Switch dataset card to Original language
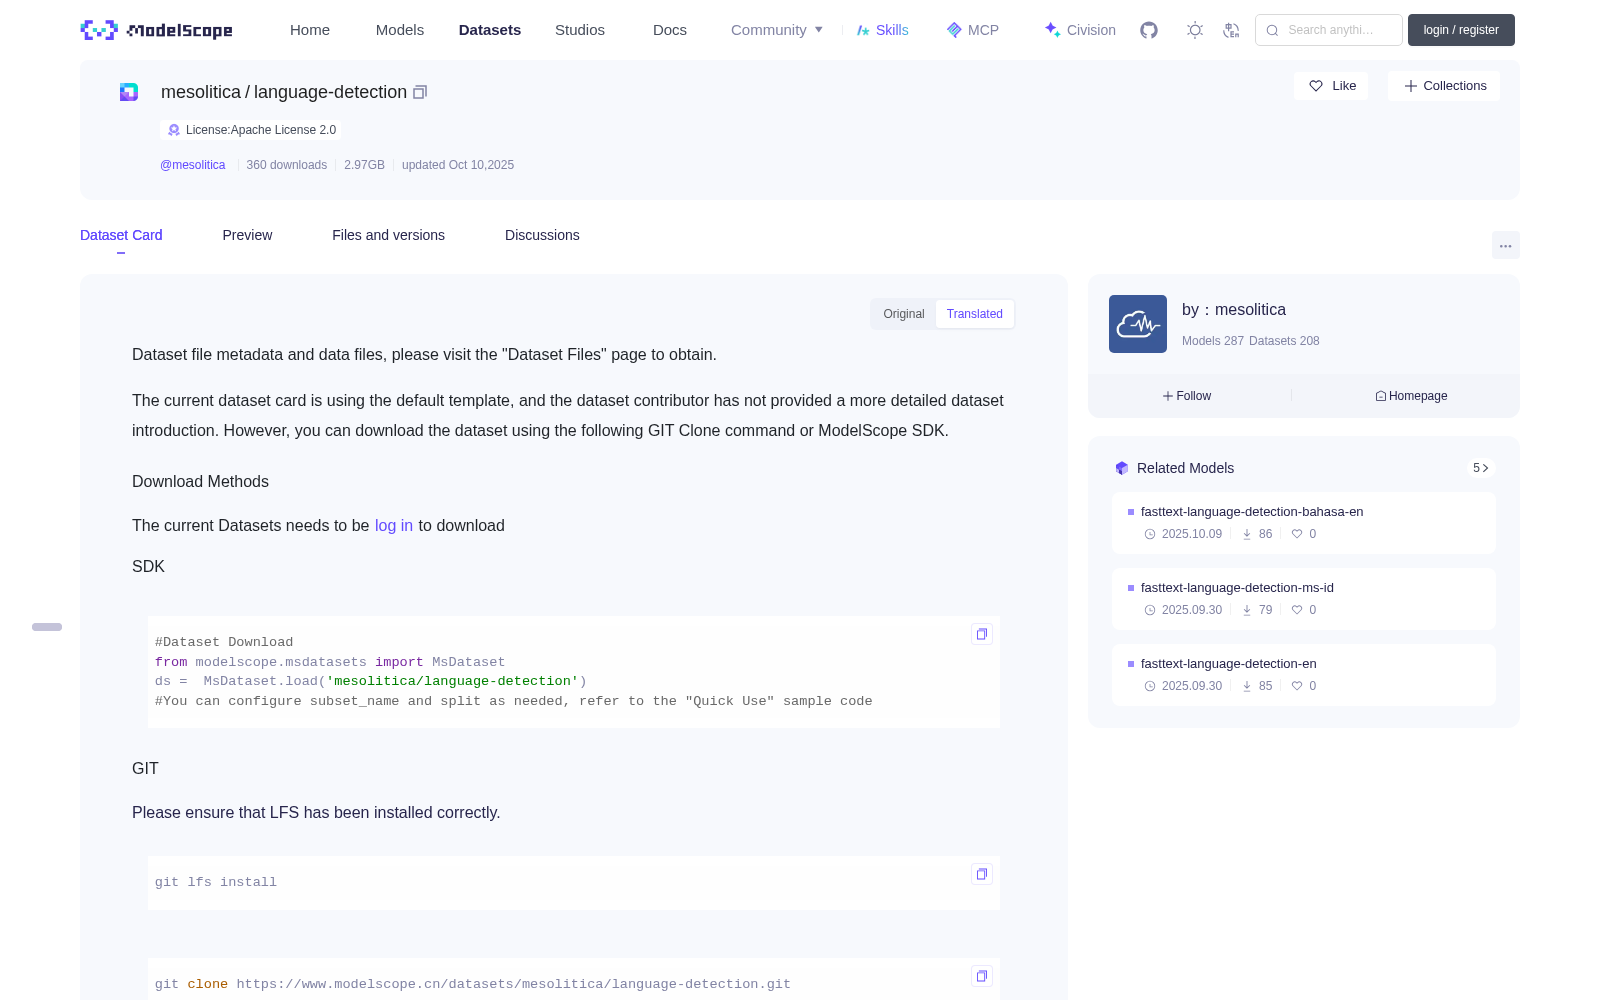This screenshot has height=1000, width=1600. click(x=904, y=314)
